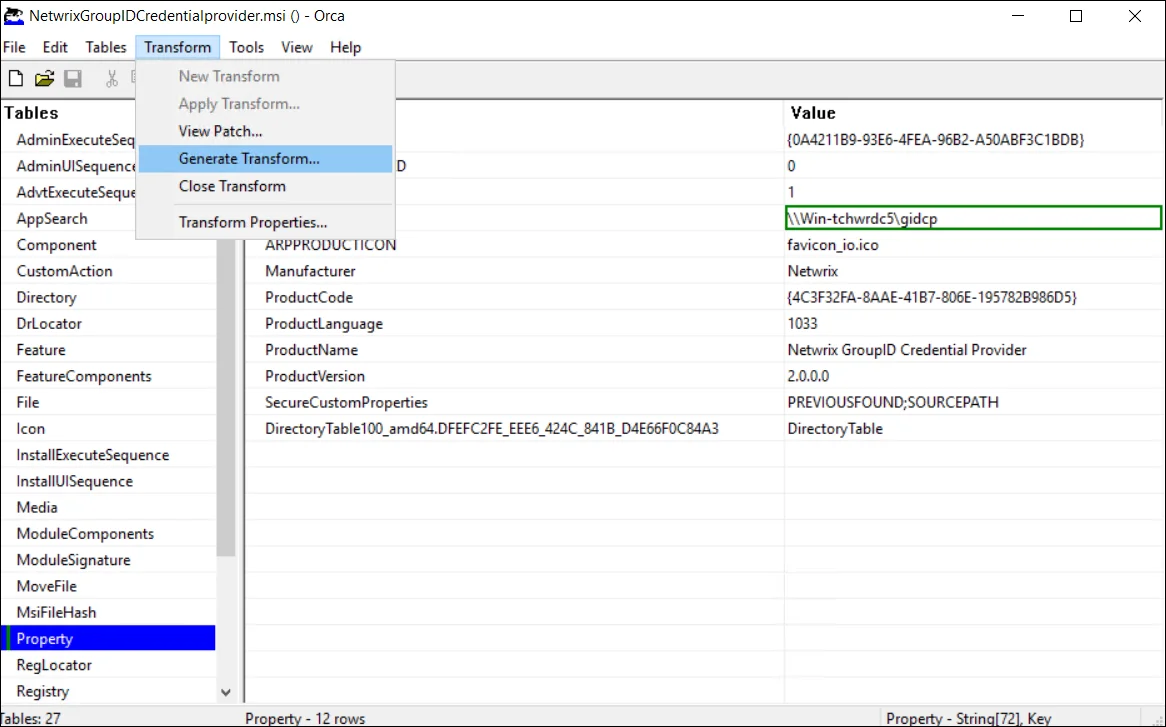Screen dimensions: 1166x727
Task: Open the Tools menu
Action: 246,47
